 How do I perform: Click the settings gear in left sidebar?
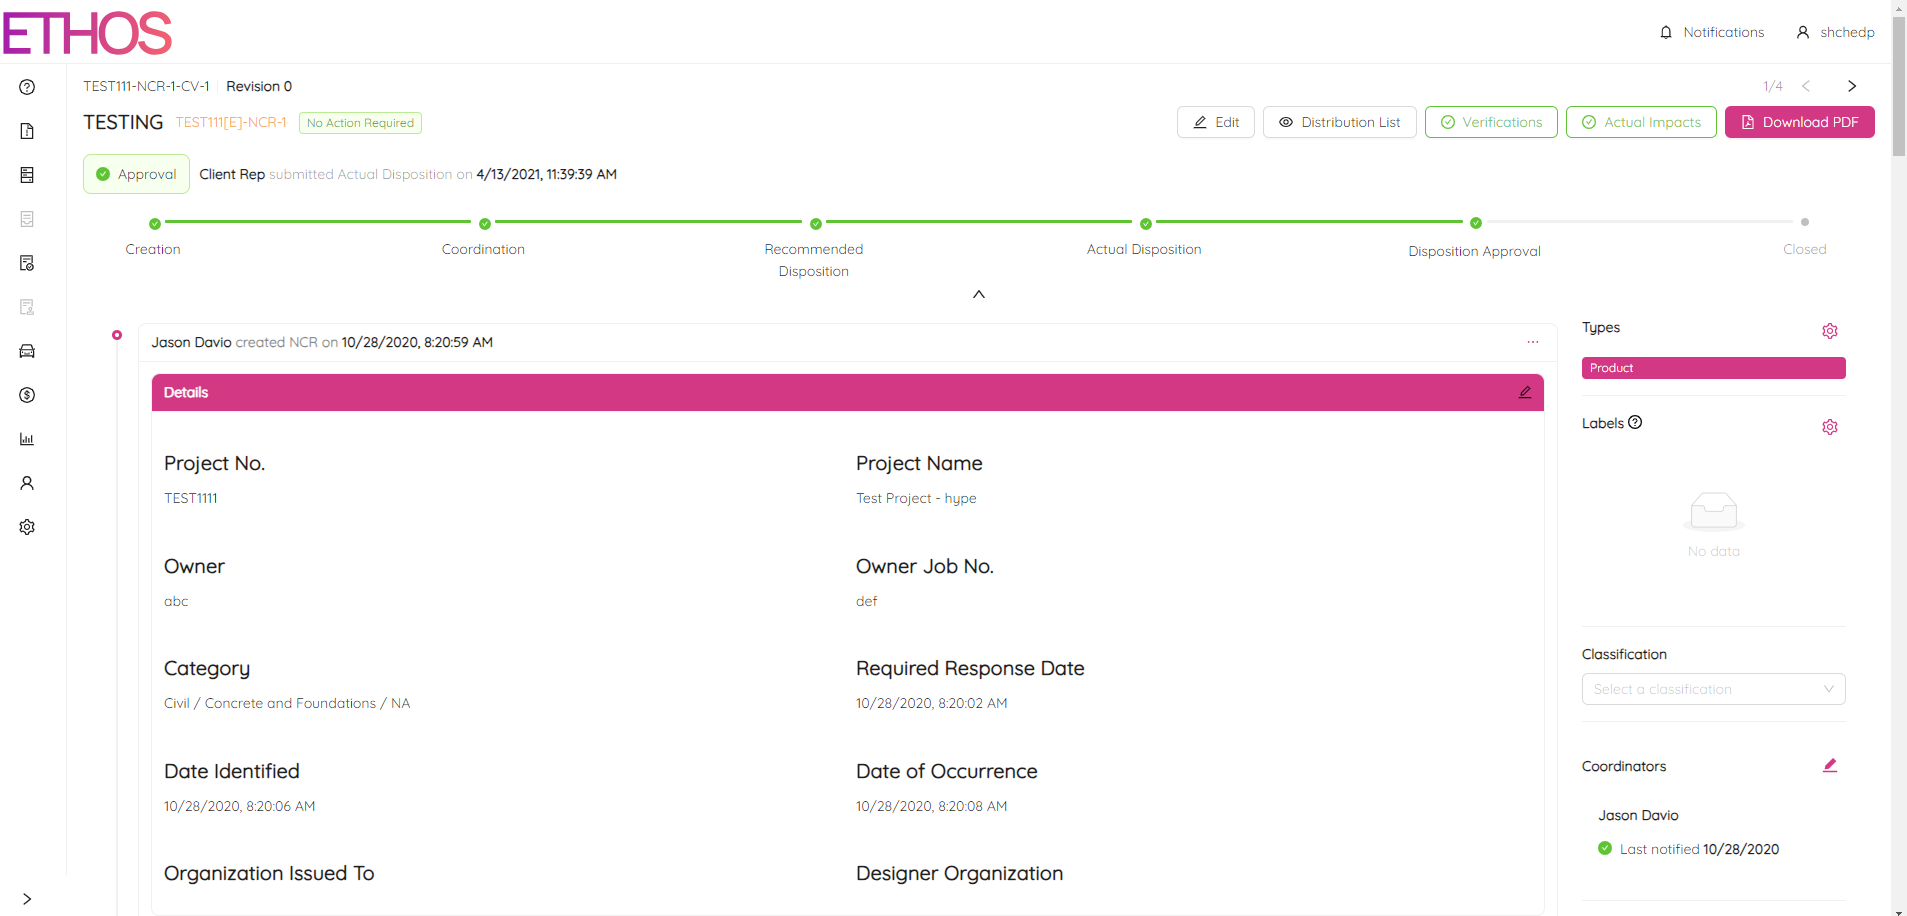tap(27, 527)
